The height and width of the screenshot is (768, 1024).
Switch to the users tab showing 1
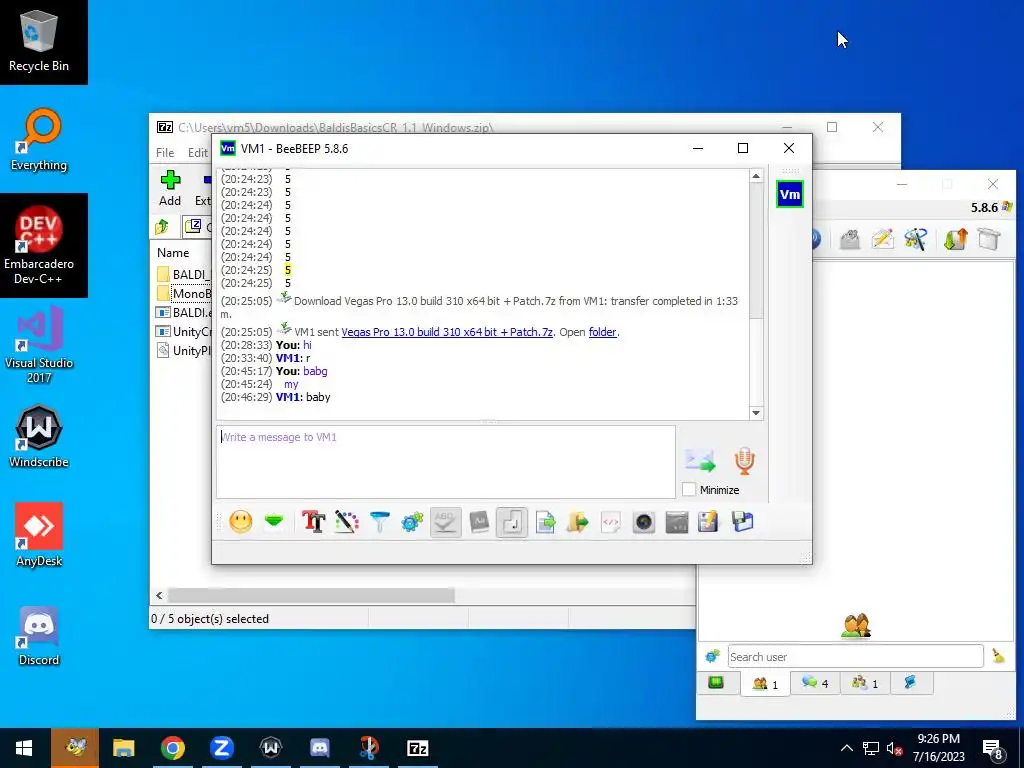(765, 683)
